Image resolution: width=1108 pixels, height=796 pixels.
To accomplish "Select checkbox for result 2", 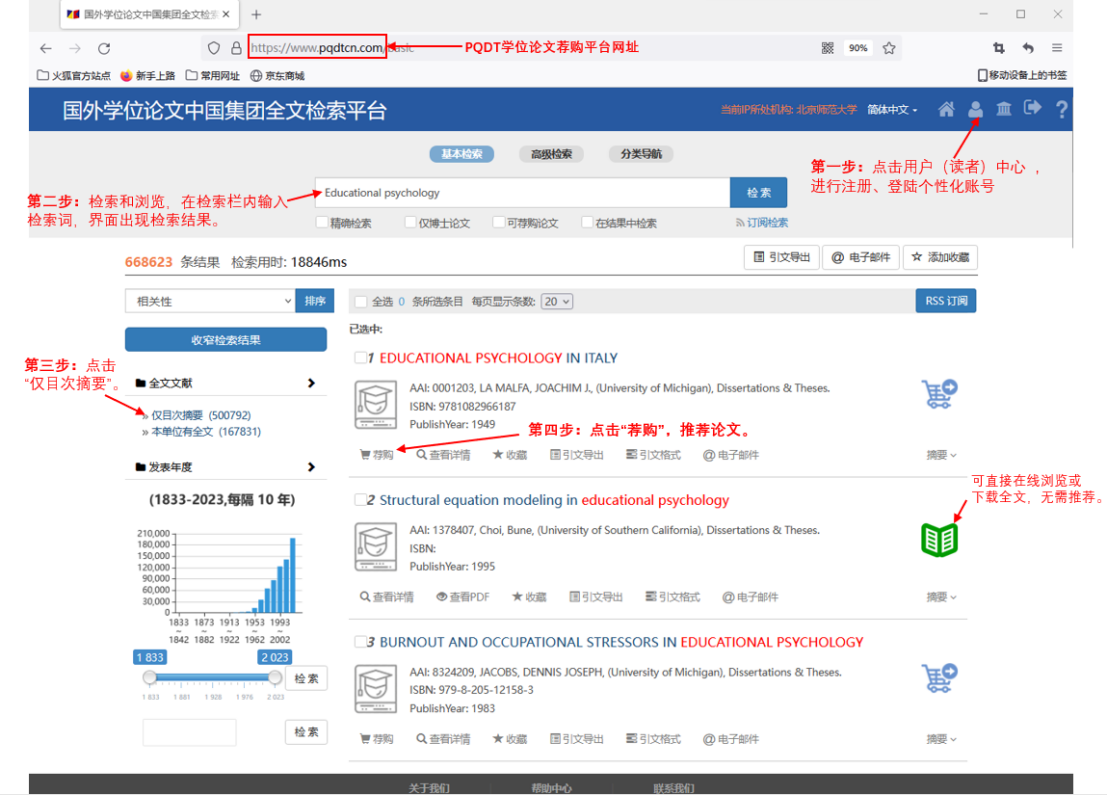I will coord(360,500).
